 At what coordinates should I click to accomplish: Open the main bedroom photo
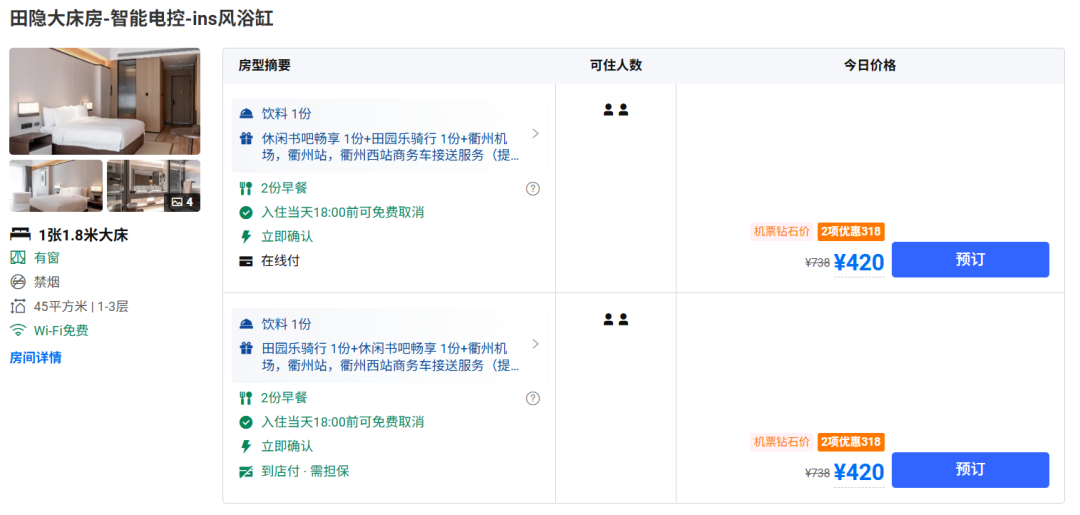[x=105, y=101]
